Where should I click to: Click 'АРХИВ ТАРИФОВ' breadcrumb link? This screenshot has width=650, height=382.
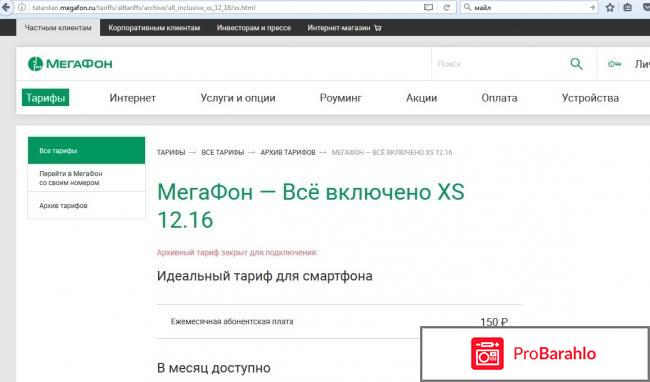coord(288,152)
